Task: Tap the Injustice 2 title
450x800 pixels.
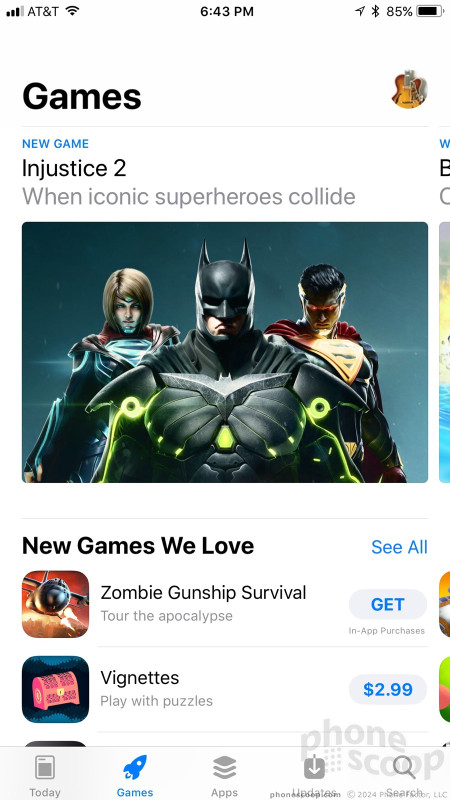Action: click(74, 168)
